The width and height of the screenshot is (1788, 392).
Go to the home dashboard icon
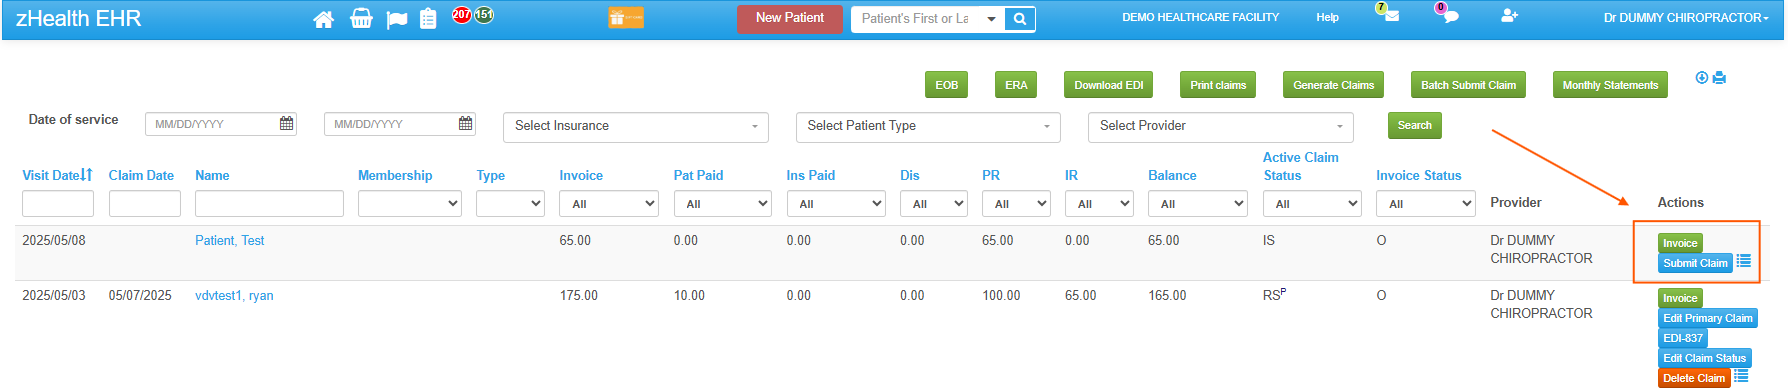pos(324,19)
